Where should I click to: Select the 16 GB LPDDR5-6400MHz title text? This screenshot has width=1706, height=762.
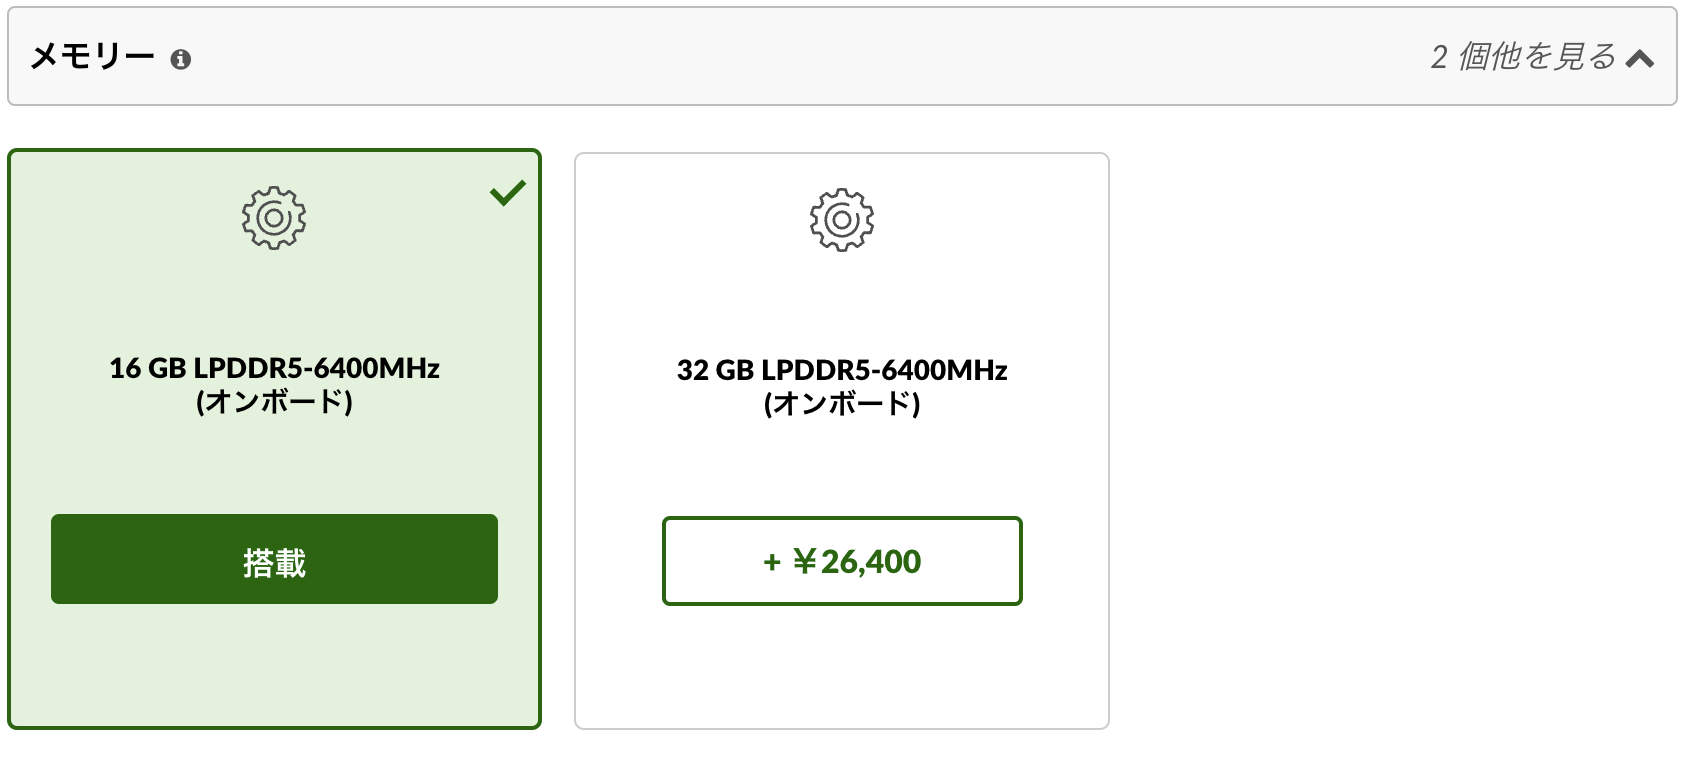(274, 368)
